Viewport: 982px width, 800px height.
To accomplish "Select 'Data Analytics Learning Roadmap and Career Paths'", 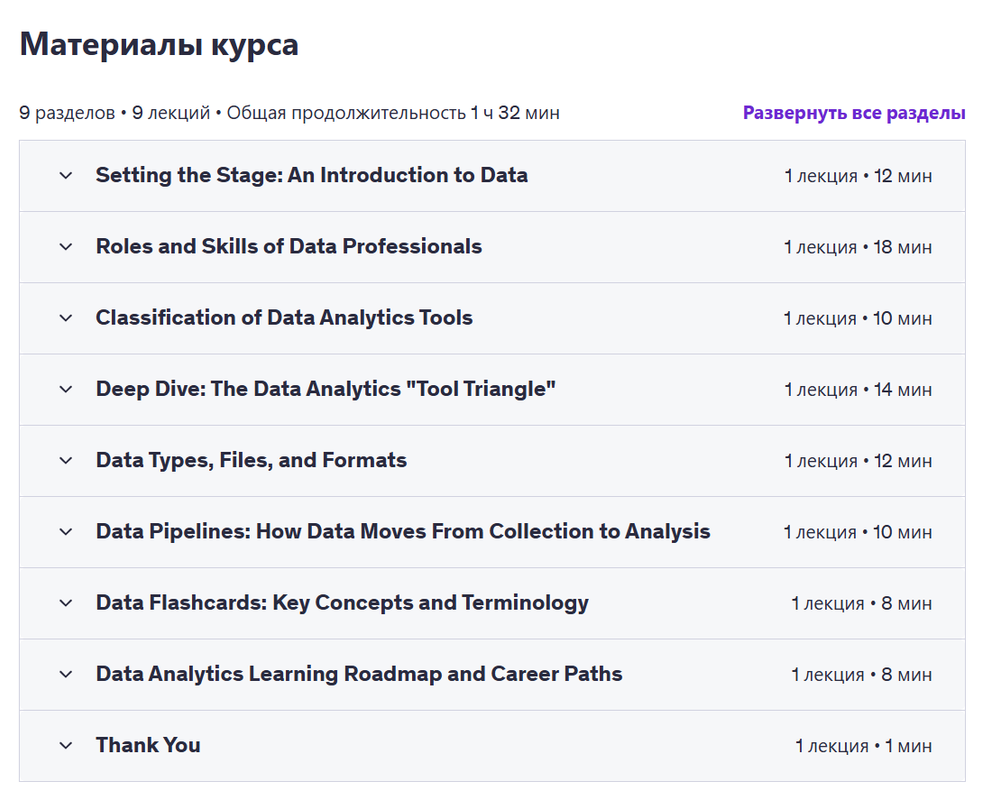I will coord(358,674).
